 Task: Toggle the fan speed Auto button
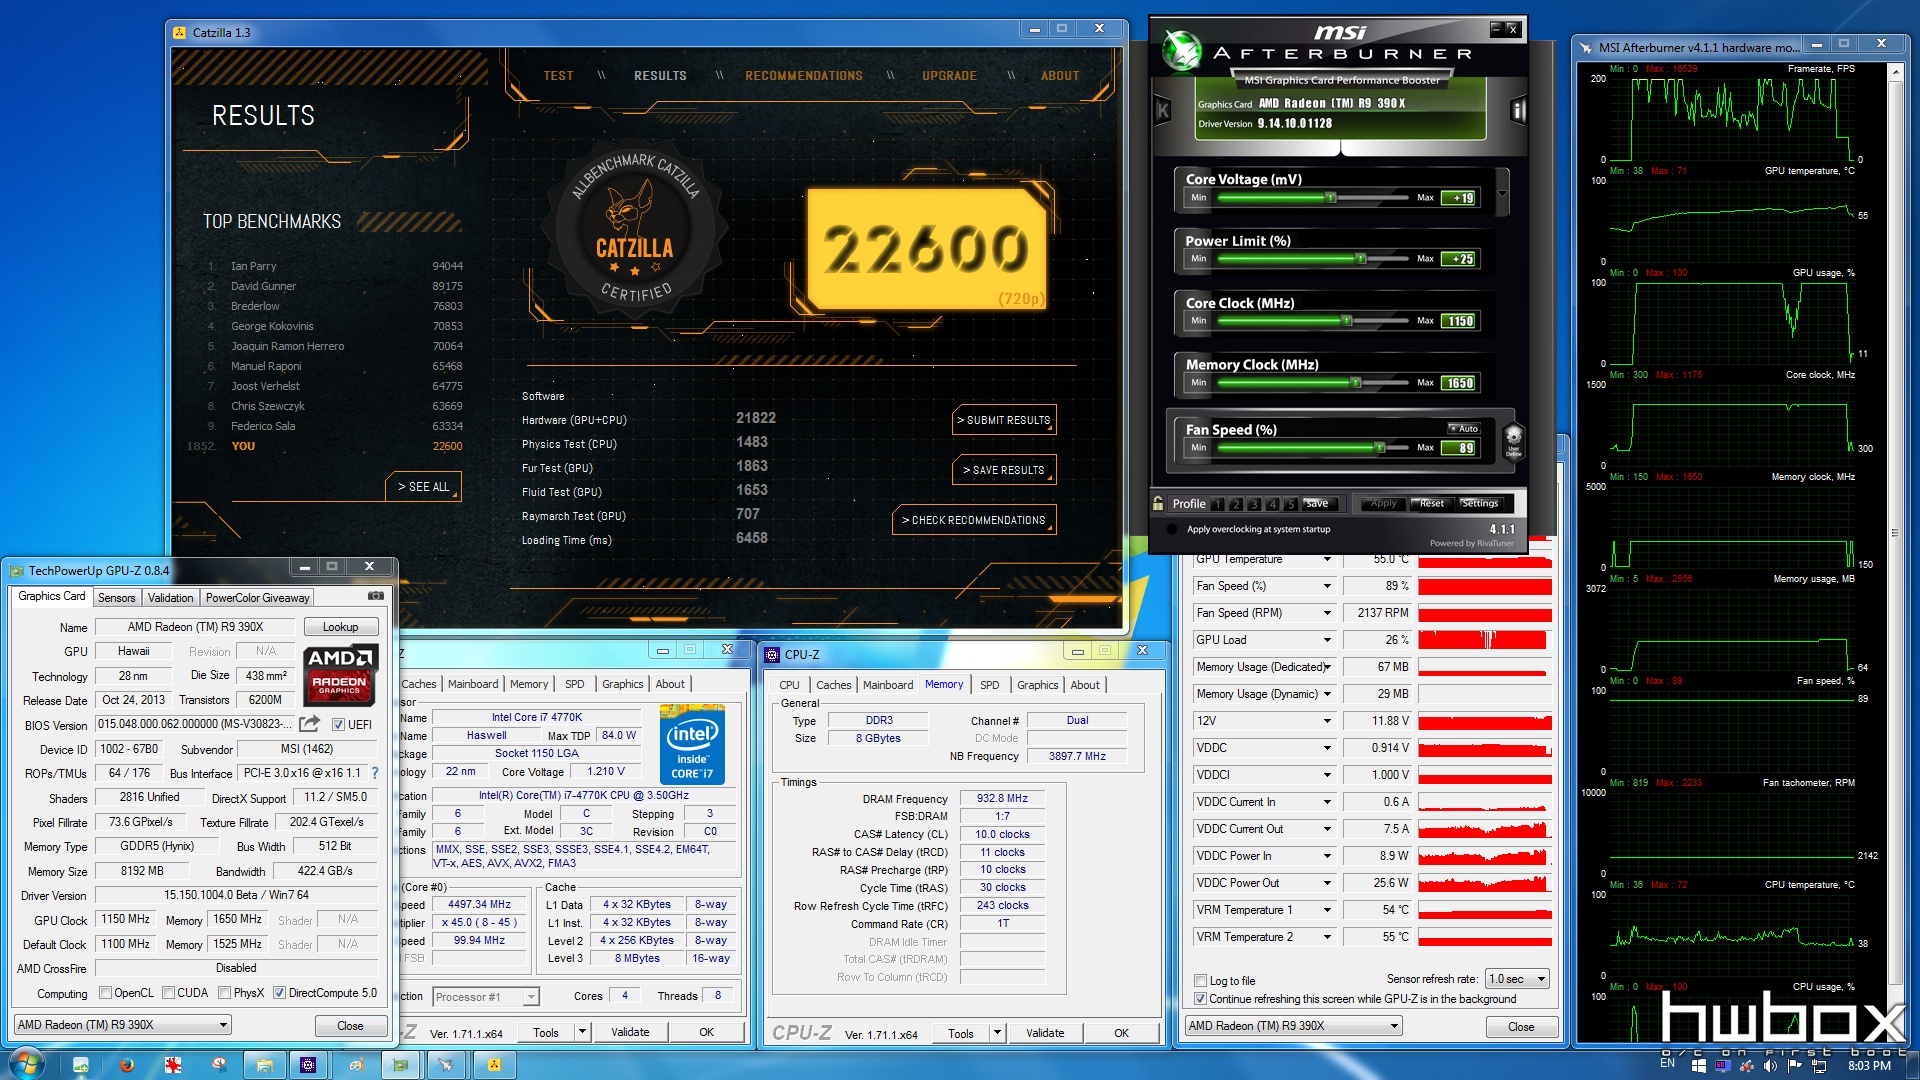(x=1462, y=428)
